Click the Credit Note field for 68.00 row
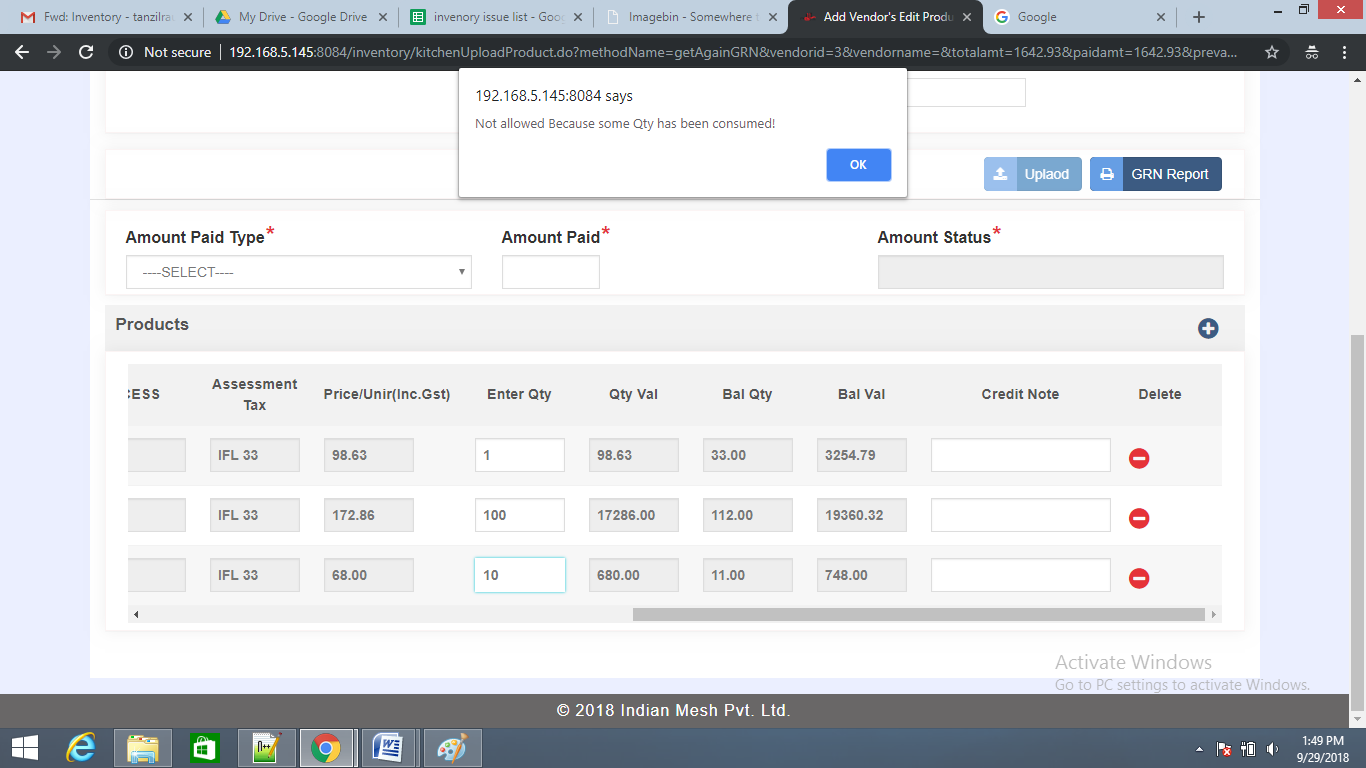 [x=1021, y=575]
